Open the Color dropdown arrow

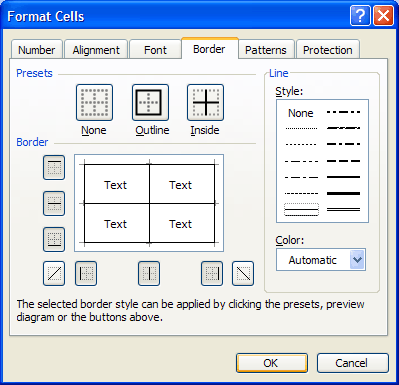[357, 260]
